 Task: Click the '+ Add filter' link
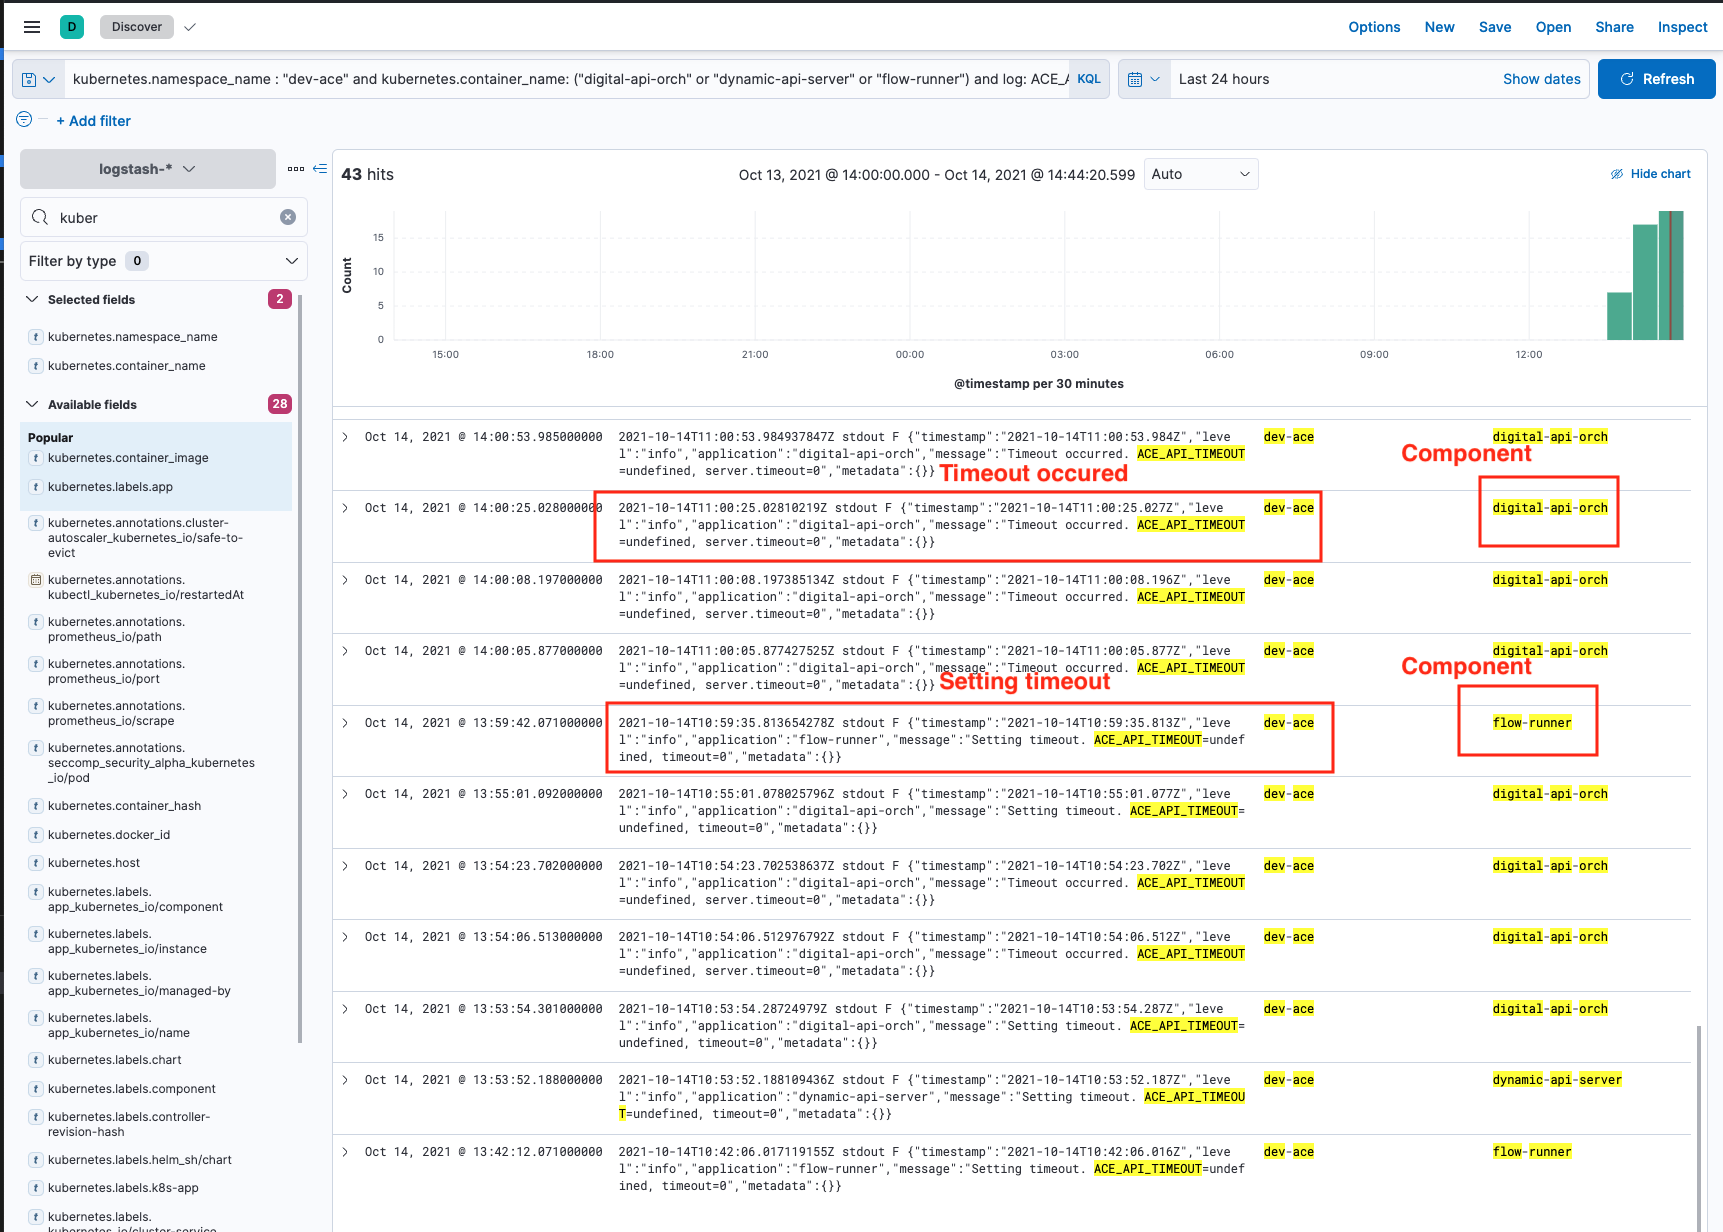coord(93,120)
